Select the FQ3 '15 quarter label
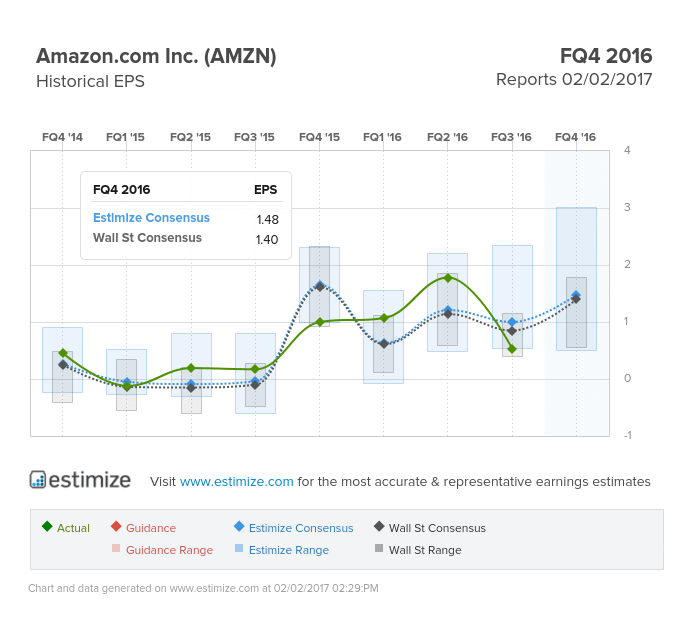This screenshot has height=620, width=685. 255,137
